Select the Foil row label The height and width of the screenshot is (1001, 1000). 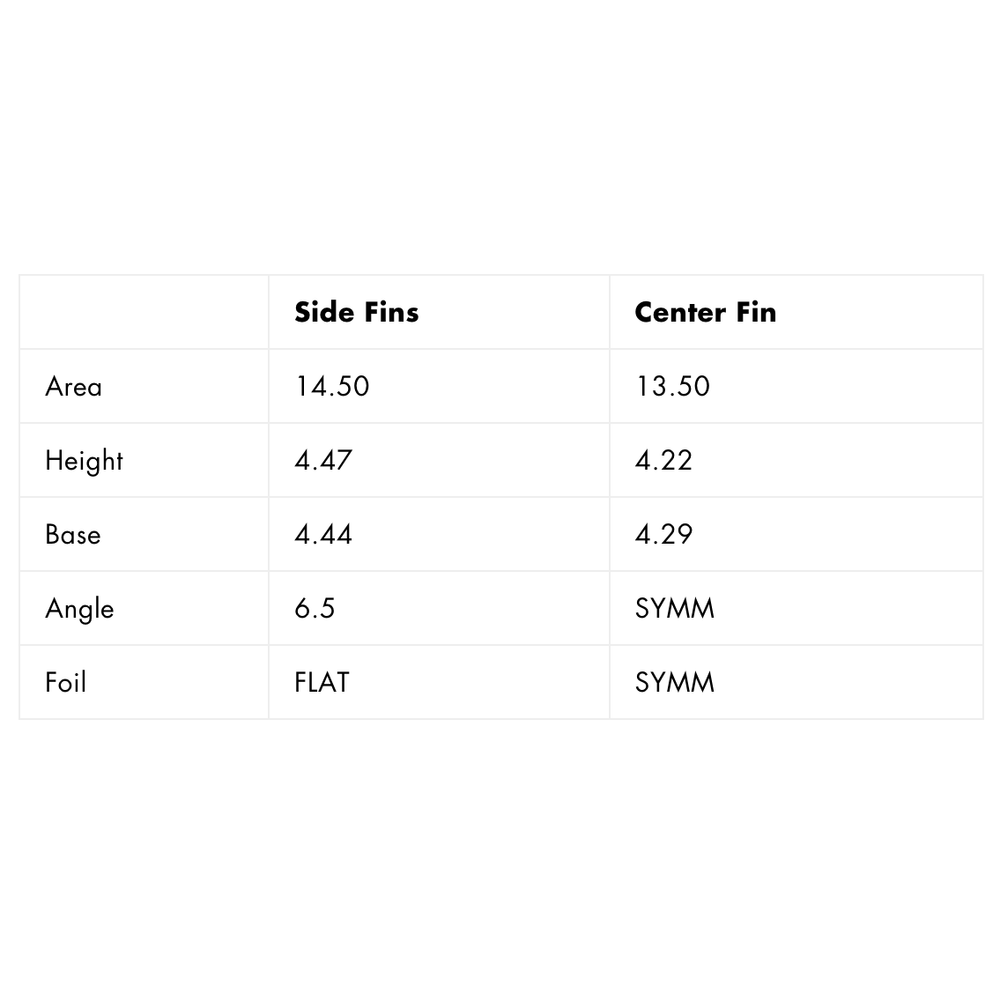66,682
